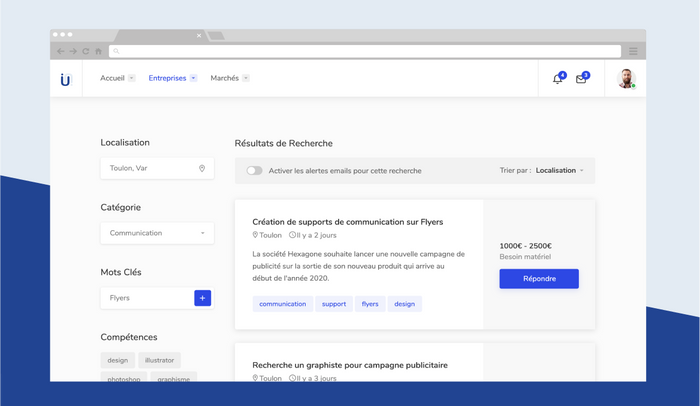Click the browser back arrow
Image resolution: width=700 pixels, height=406 pixels.
tap(61, 51)
